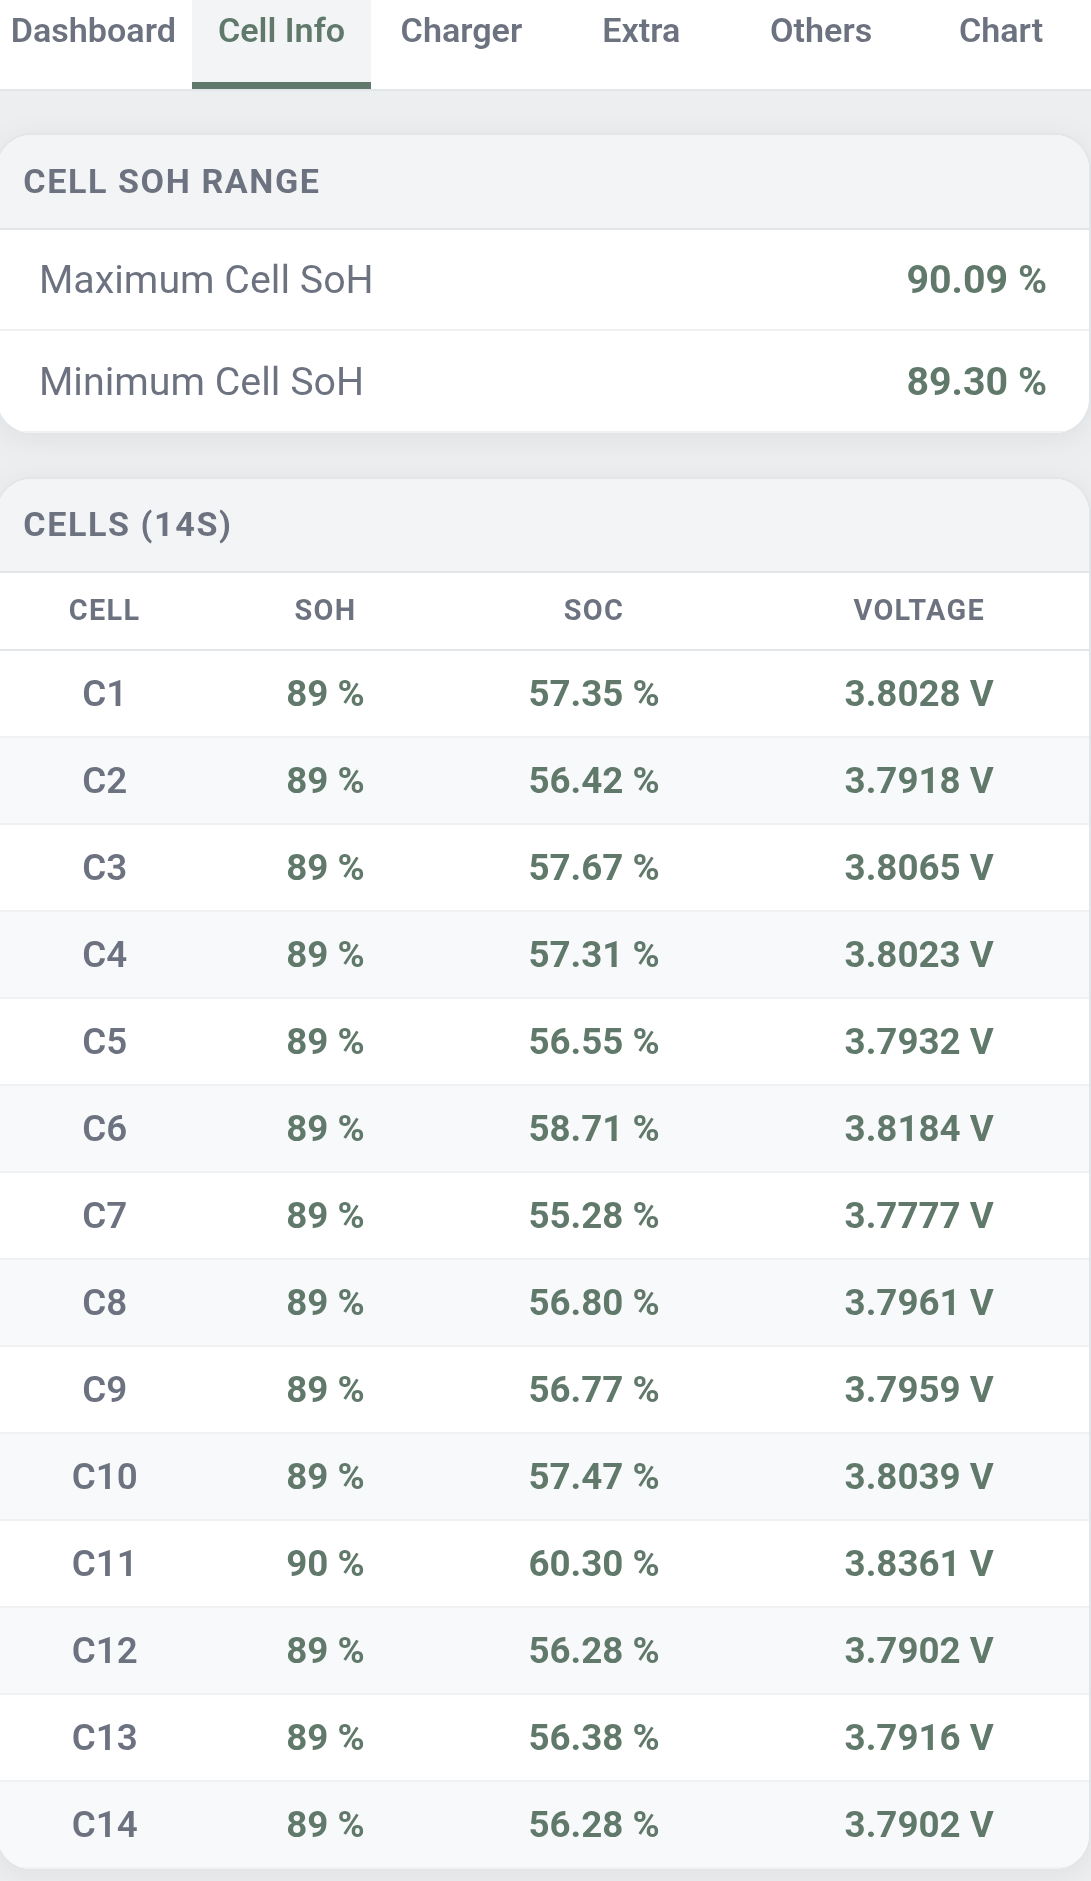Click C7 voltage 3.7777 V
The image size is (1091, 1881).
[919, 1216]
